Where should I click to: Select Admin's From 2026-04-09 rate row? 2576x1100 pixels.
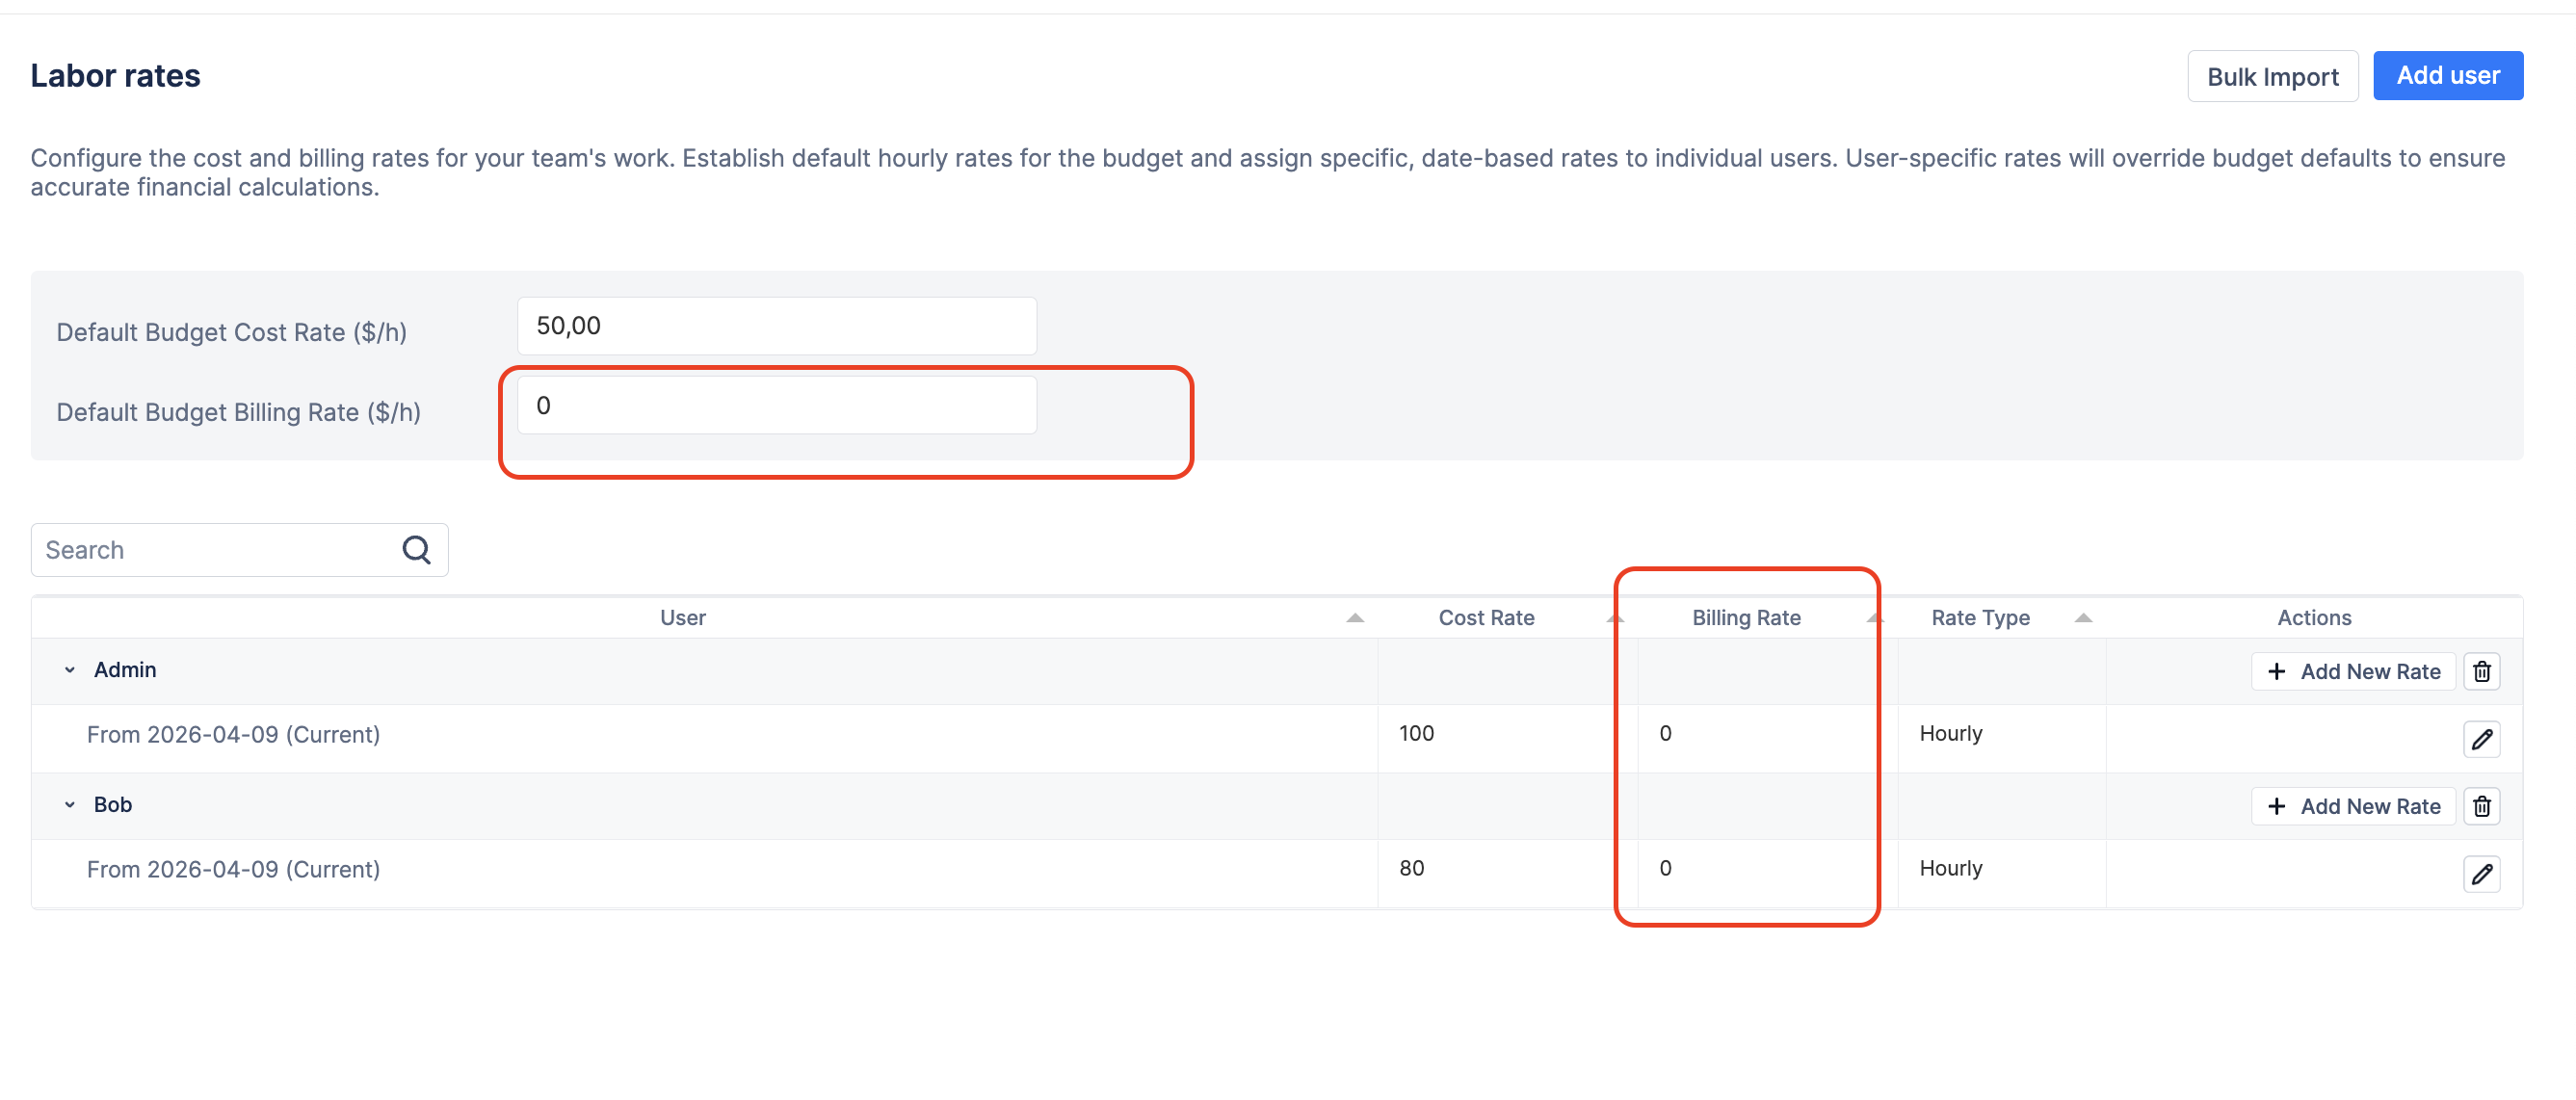pyautogui.click(x=233, y=735)
